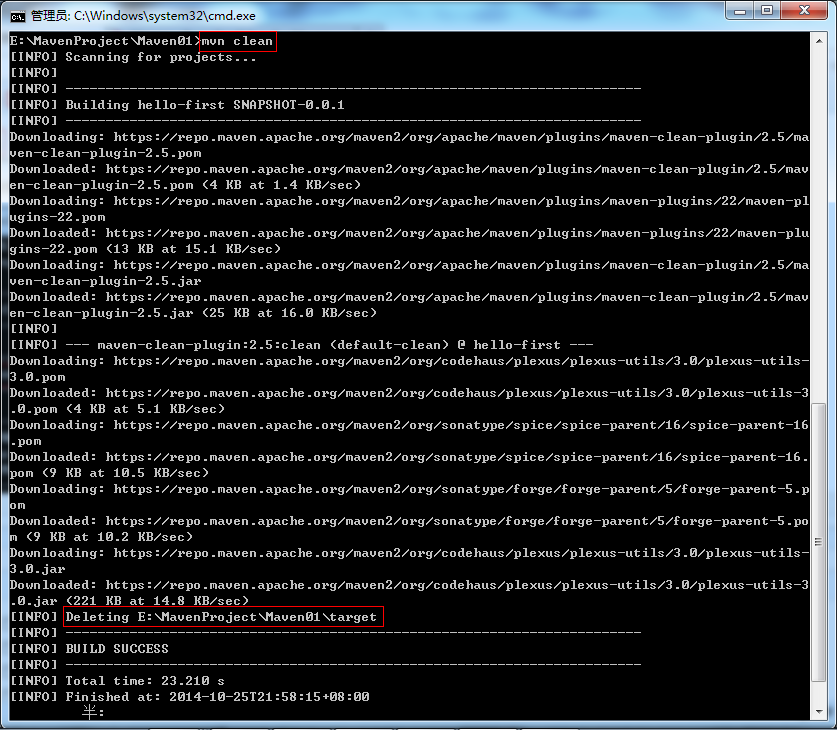Click the 'mvn clean' command text
This screenshot has width=837, height=730.
click(x=238, y=41)
